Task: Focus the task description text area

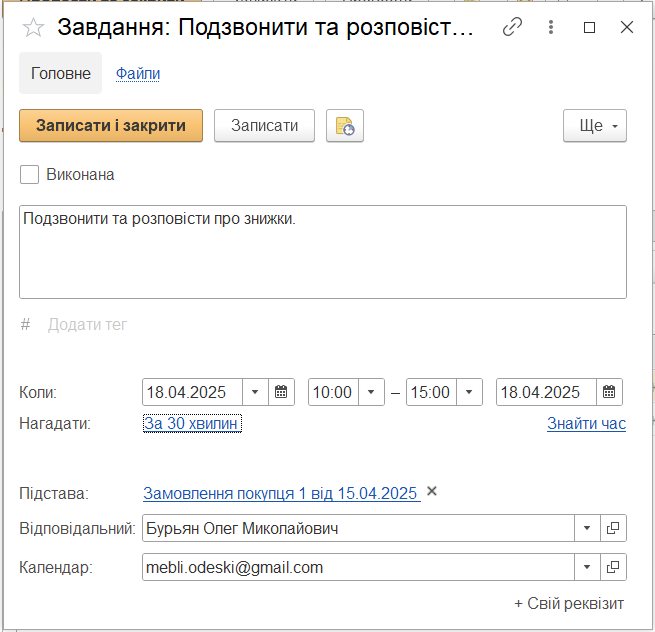Action: (323, 252)
